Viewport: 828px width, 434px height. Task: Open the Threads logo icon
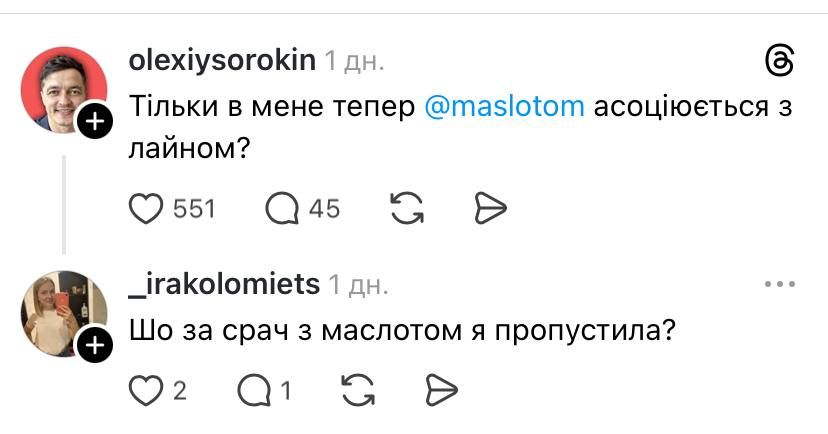click(x=778, y=63)
